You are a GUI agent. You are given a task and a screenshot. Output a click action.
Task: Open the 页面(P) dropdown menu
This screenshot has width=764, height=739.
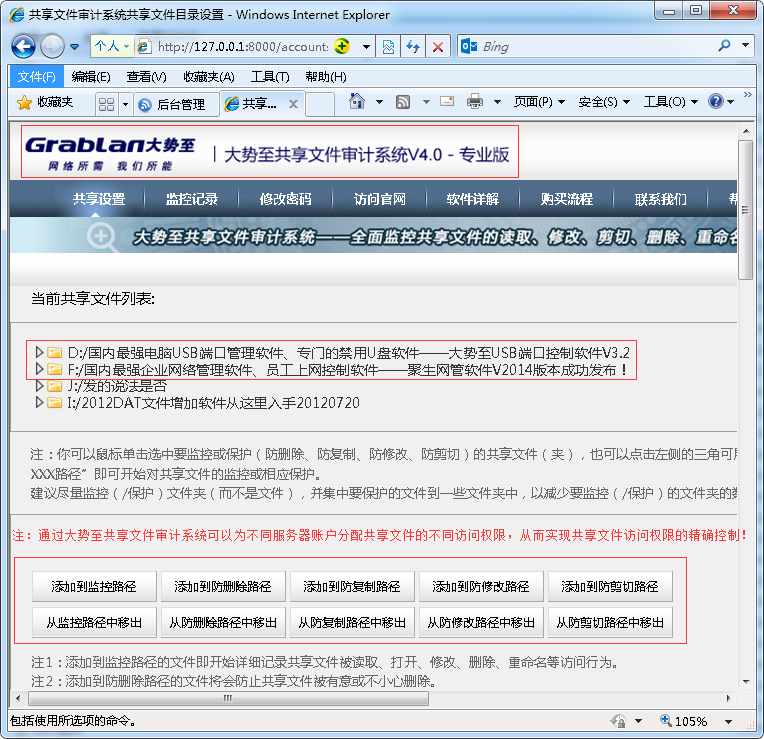coord(539,102)
